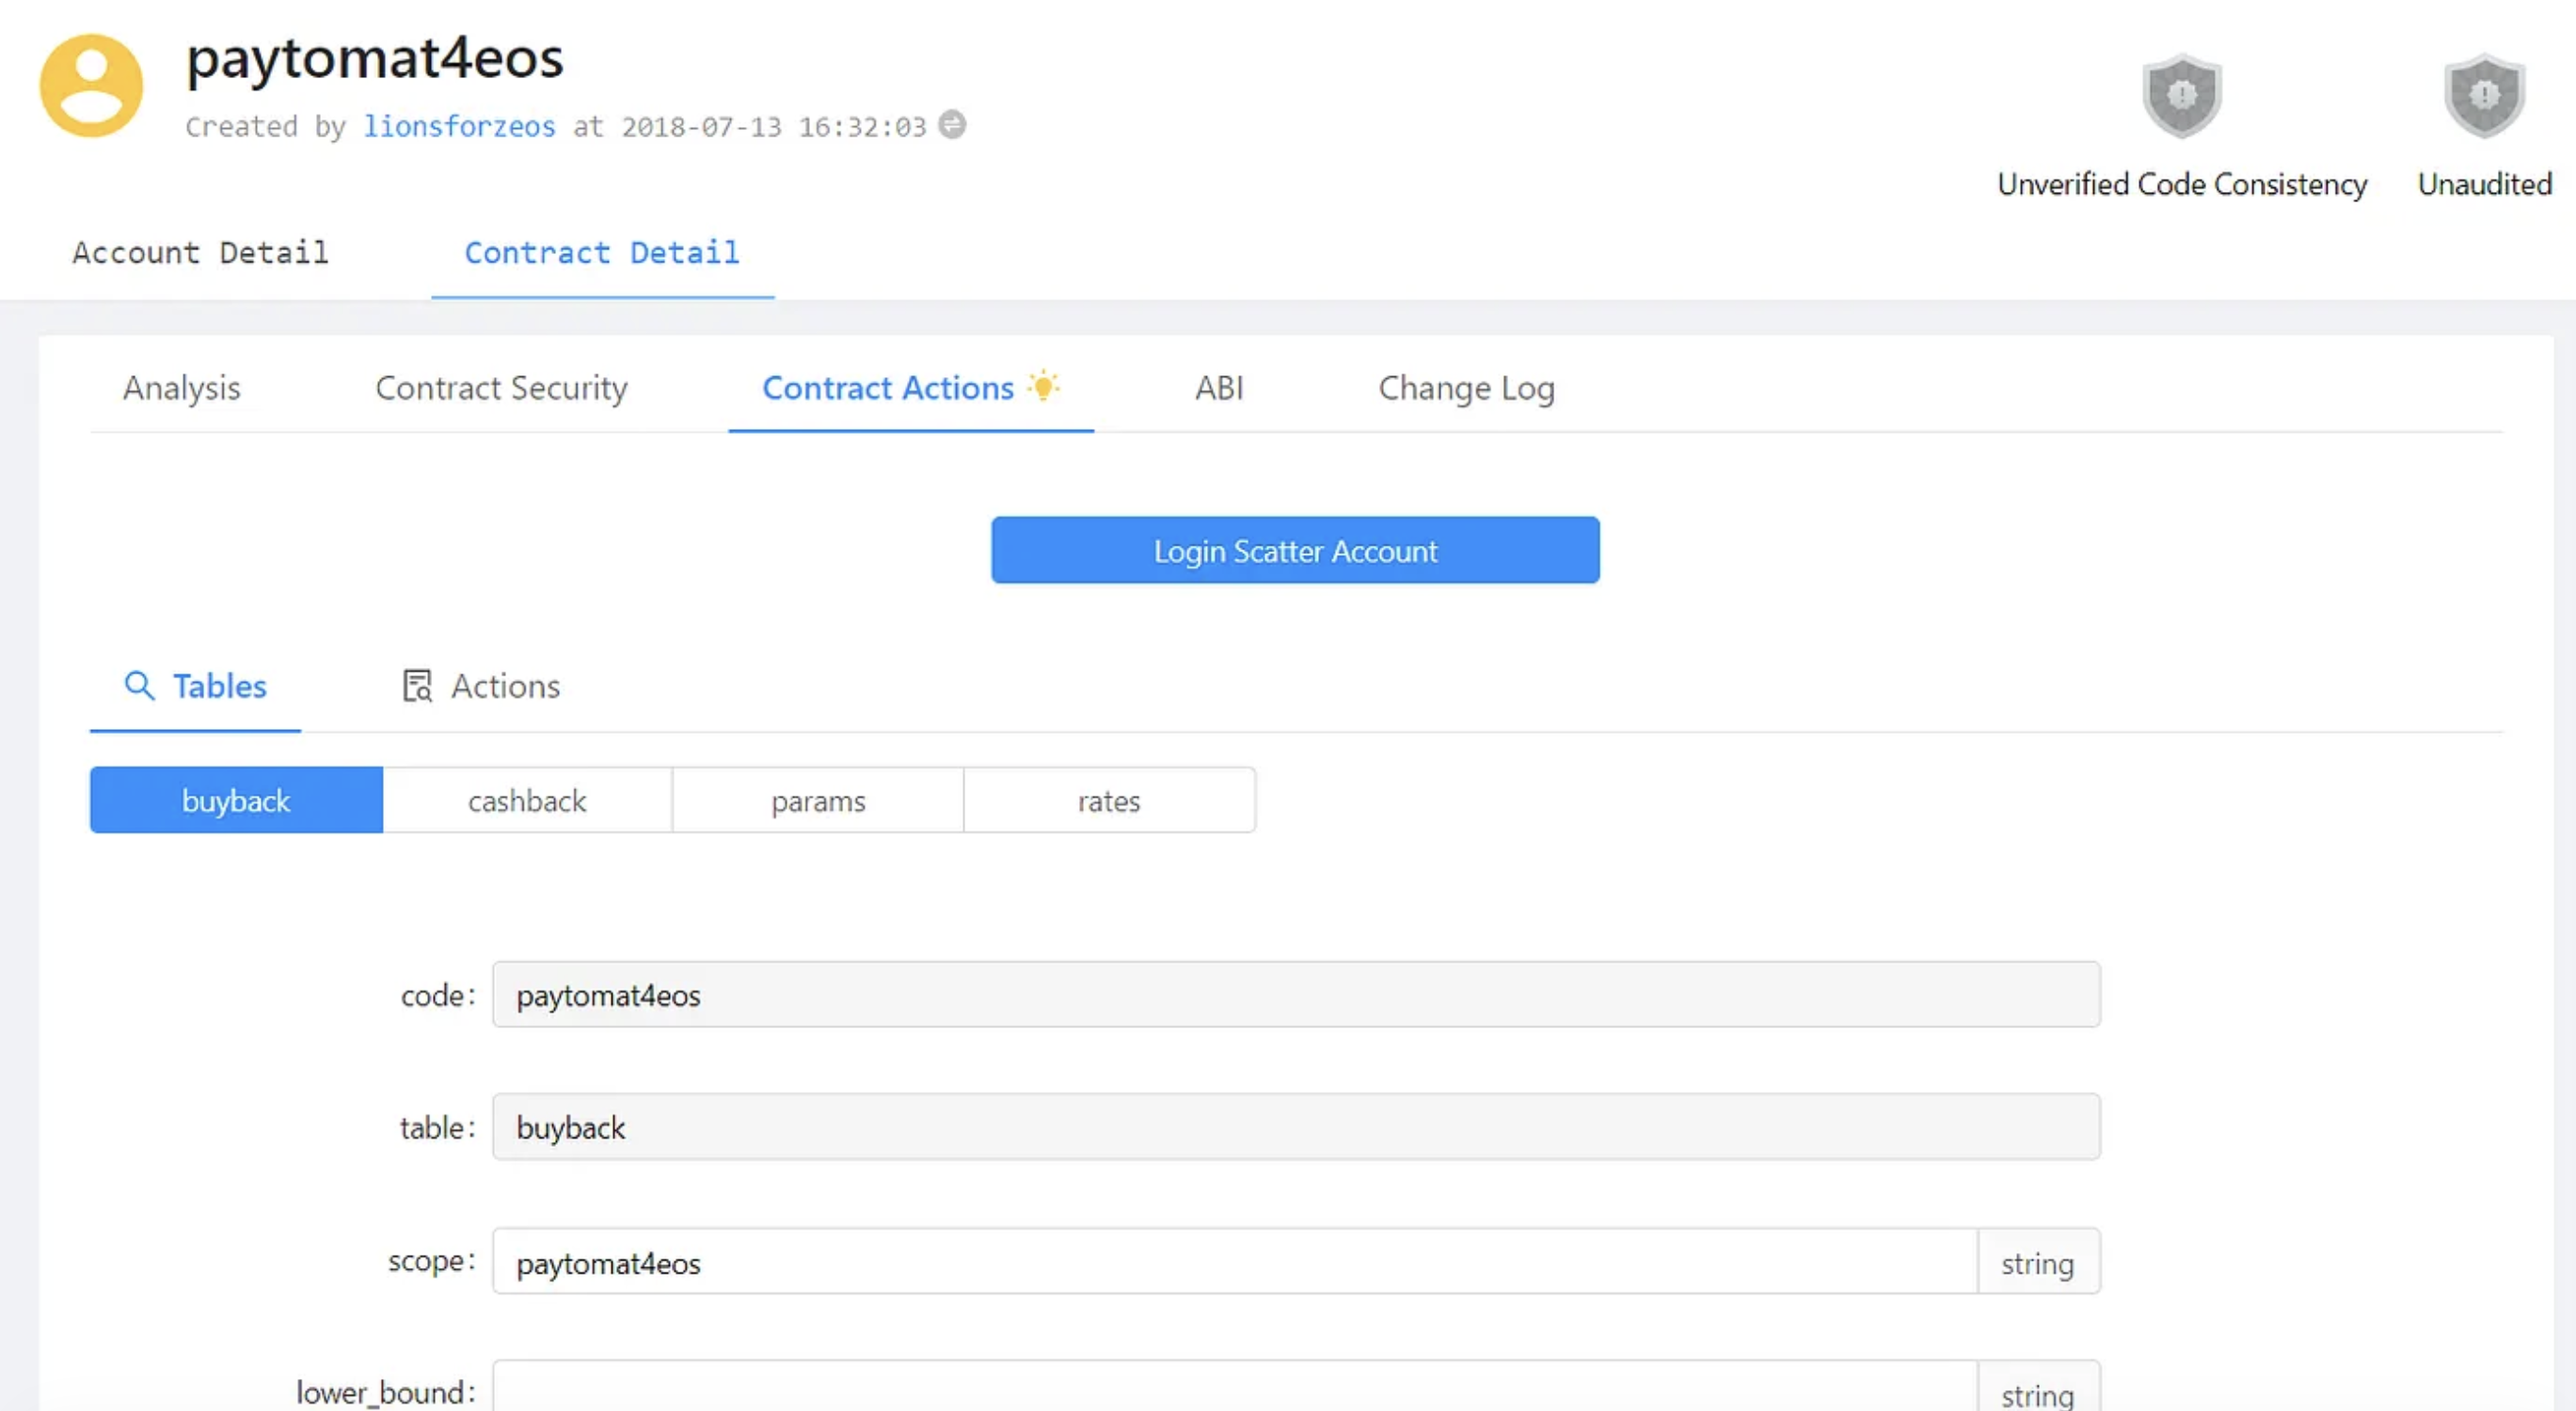Click the string type label beside lower_bound
Image resolution: width=2576 pixels, height=1411 pixels.
click(x=2038, y=1387)
